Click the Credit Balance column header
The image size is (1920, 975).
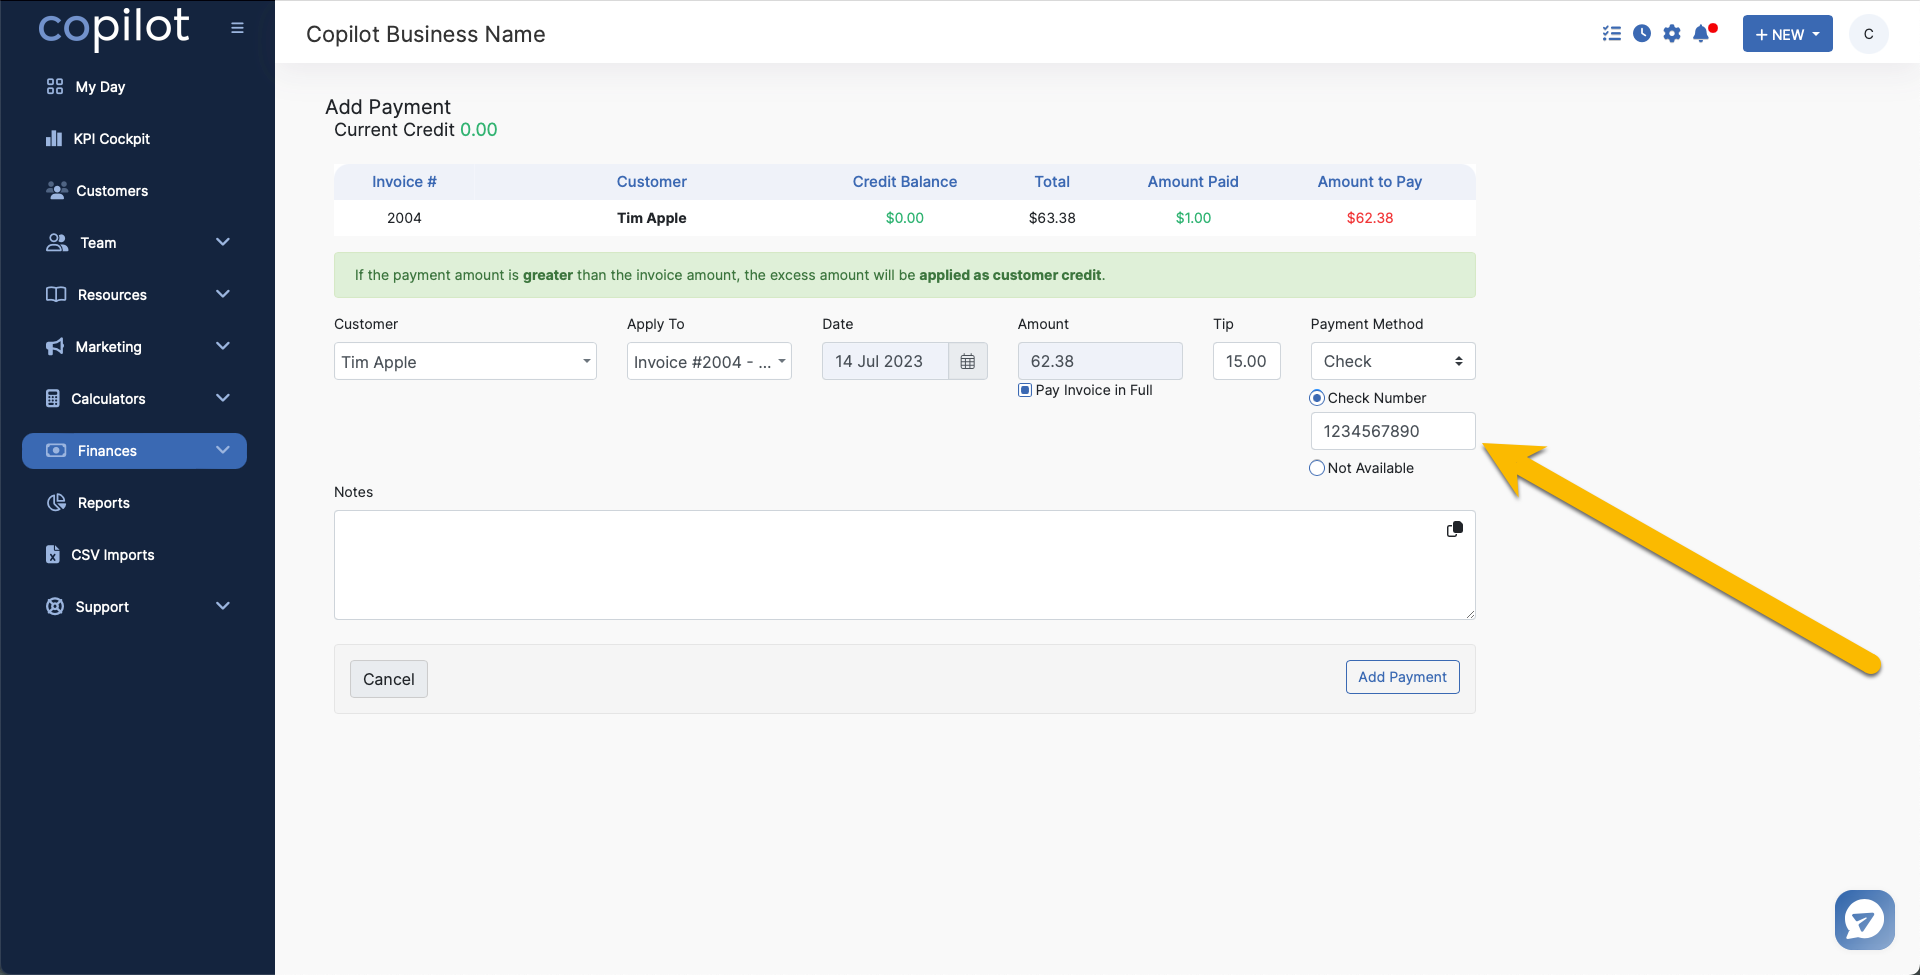coord(904,182)
